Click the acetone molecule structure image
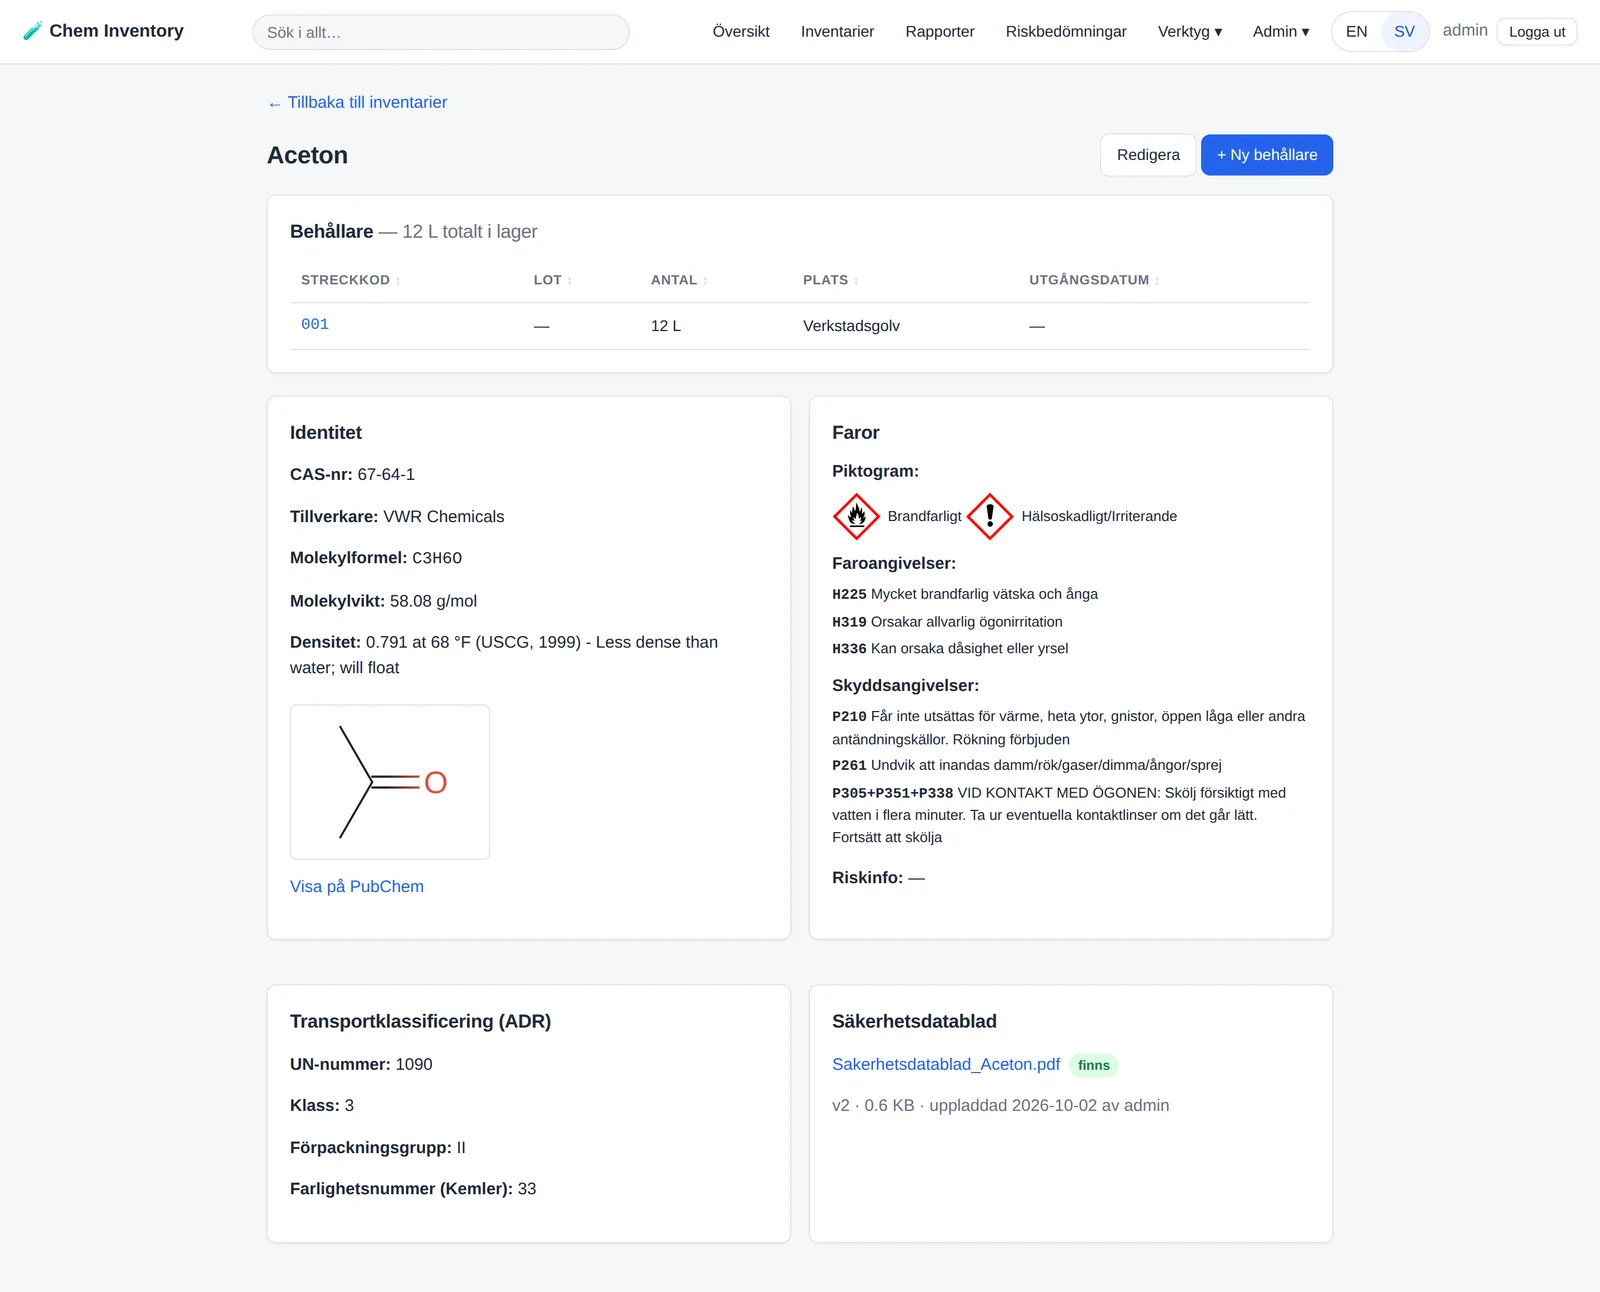The height and width of the screenshot is (1292, 1600). click(390, 782)
